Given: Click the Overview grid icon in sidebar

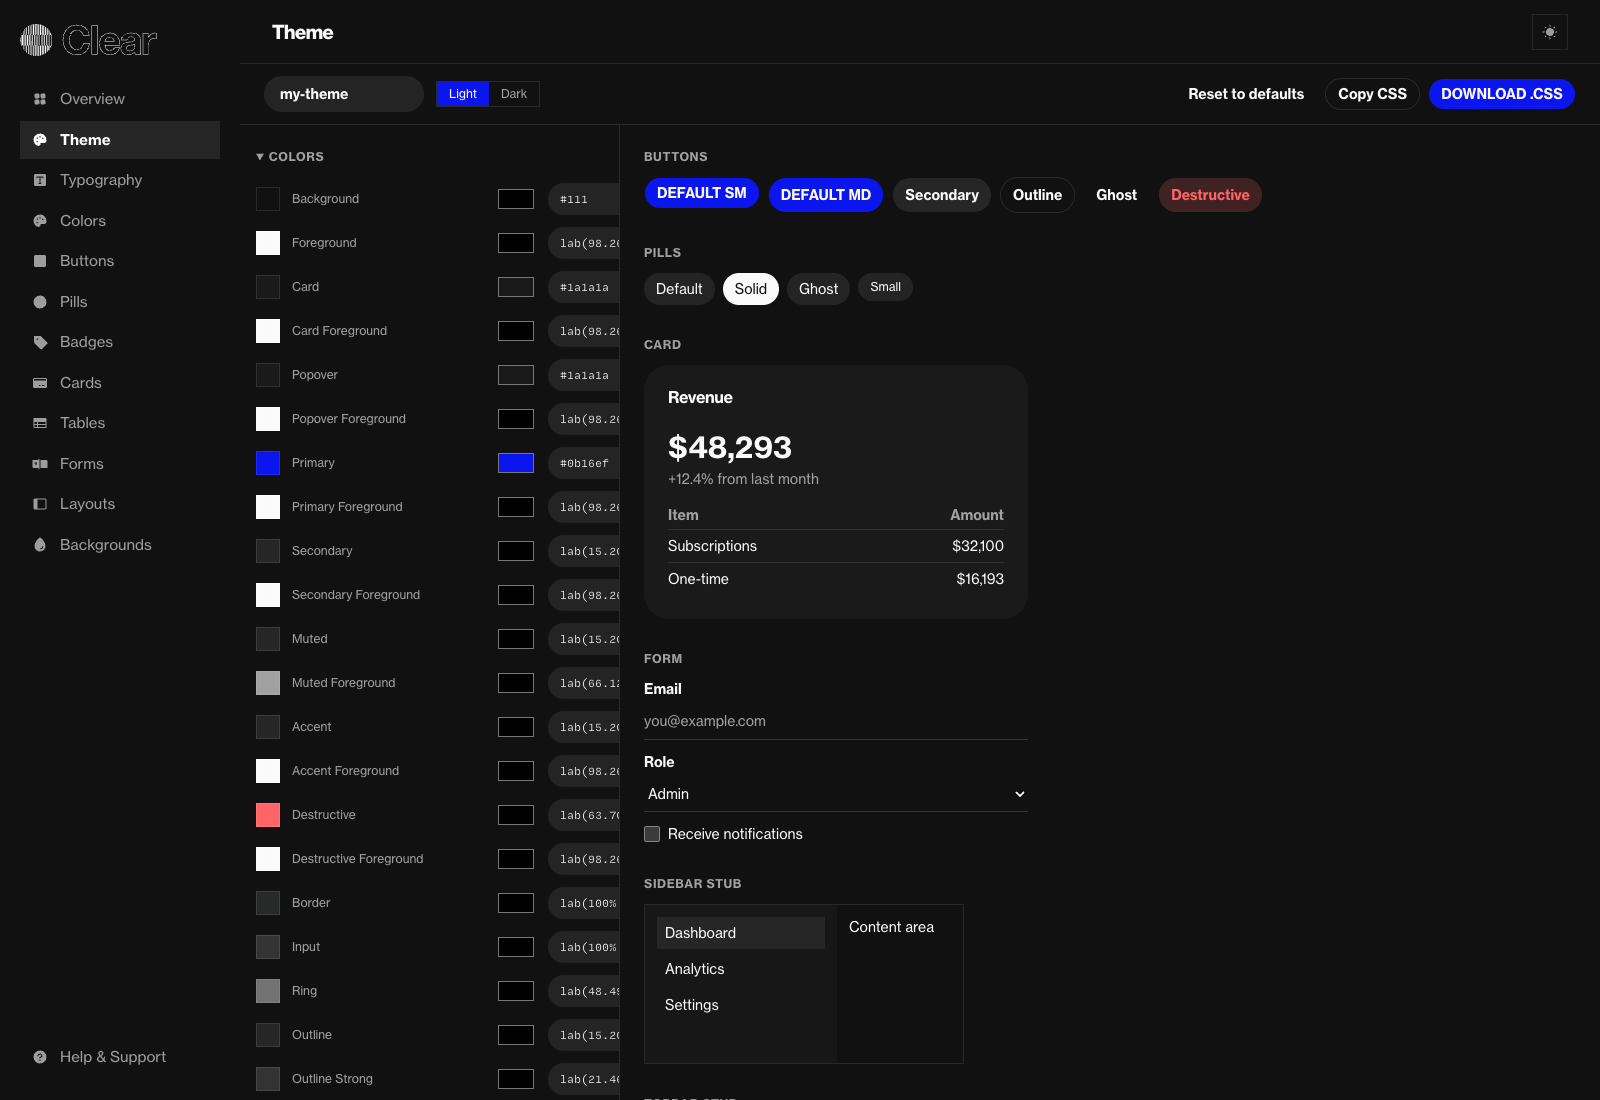Looking at the screenshot, I should point(40,99).
